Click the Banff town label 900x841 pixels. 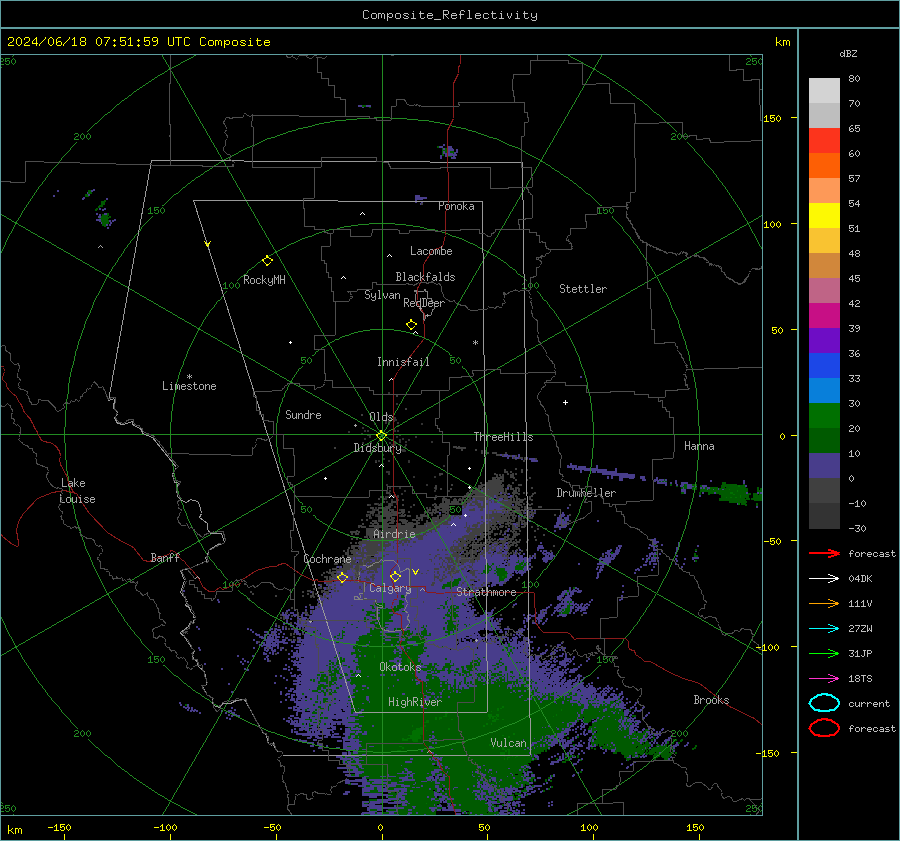[165, 557]
